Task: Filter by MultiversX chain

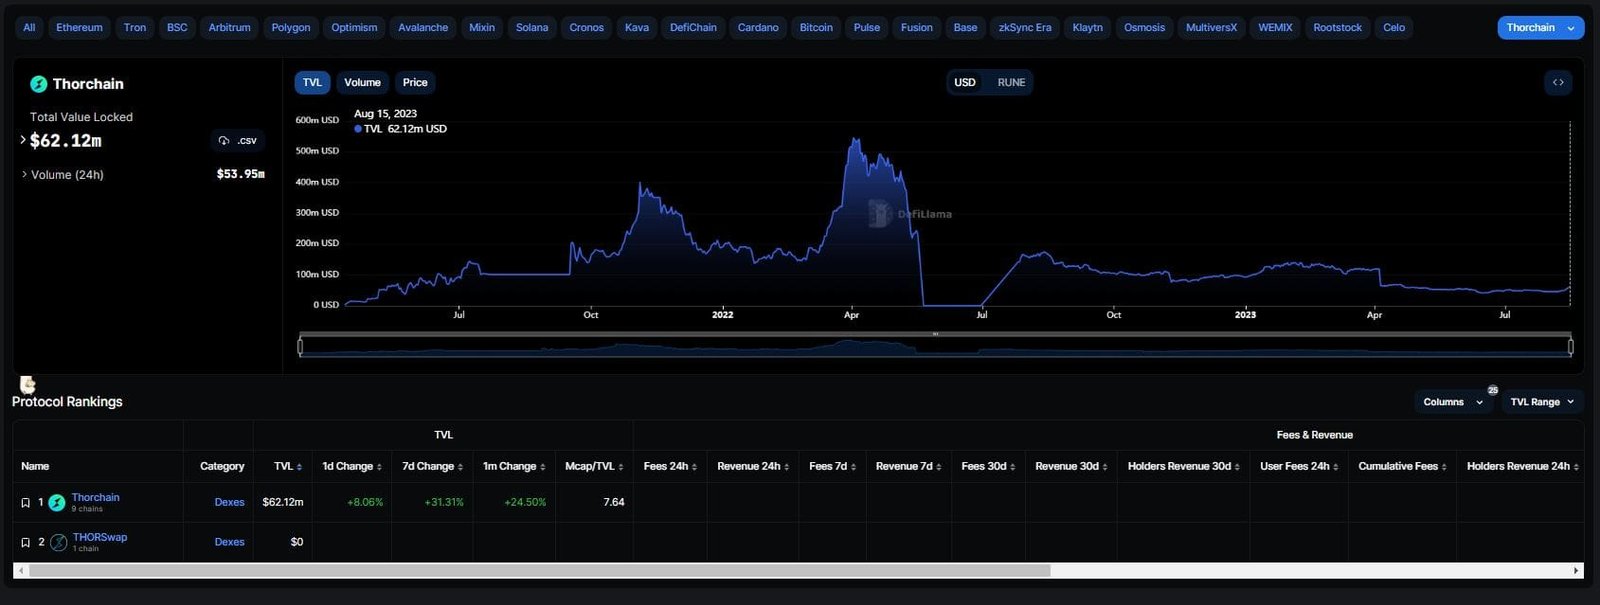Action: click(x=1211, y=28)
